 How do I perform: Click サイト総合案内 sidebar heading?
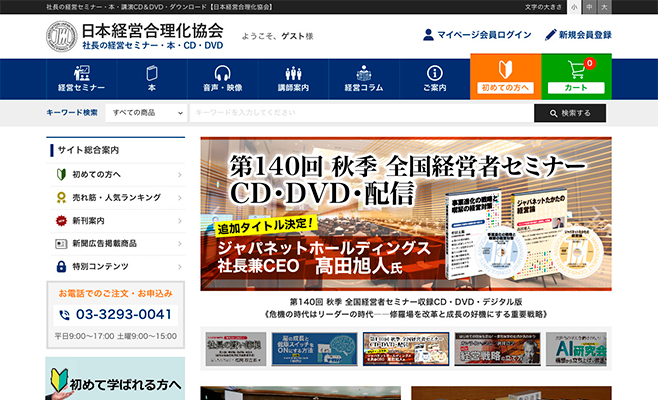pyautogui.click(x=88, y=150)
